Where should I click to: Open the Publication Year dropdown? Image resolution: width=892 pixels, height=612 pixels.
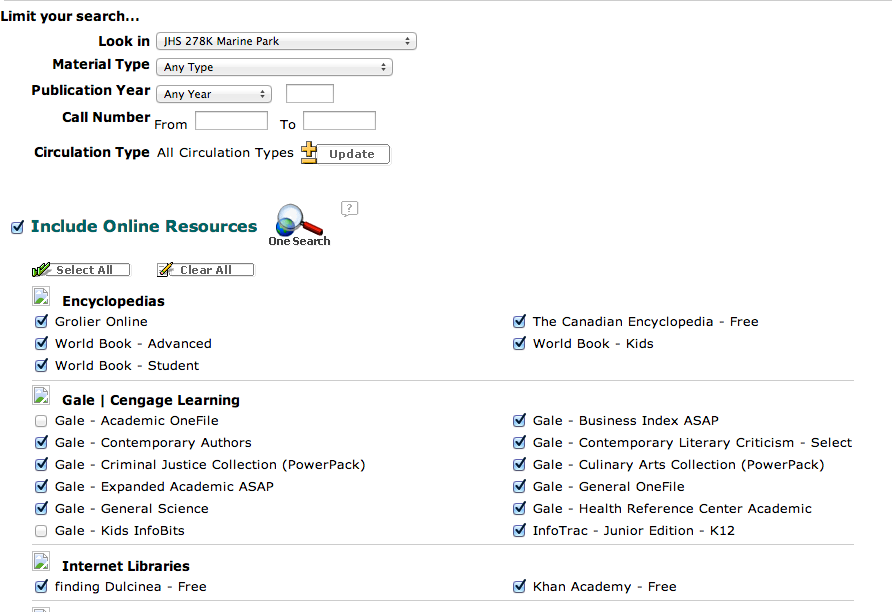pyautogui.click(x=214, y=94)
